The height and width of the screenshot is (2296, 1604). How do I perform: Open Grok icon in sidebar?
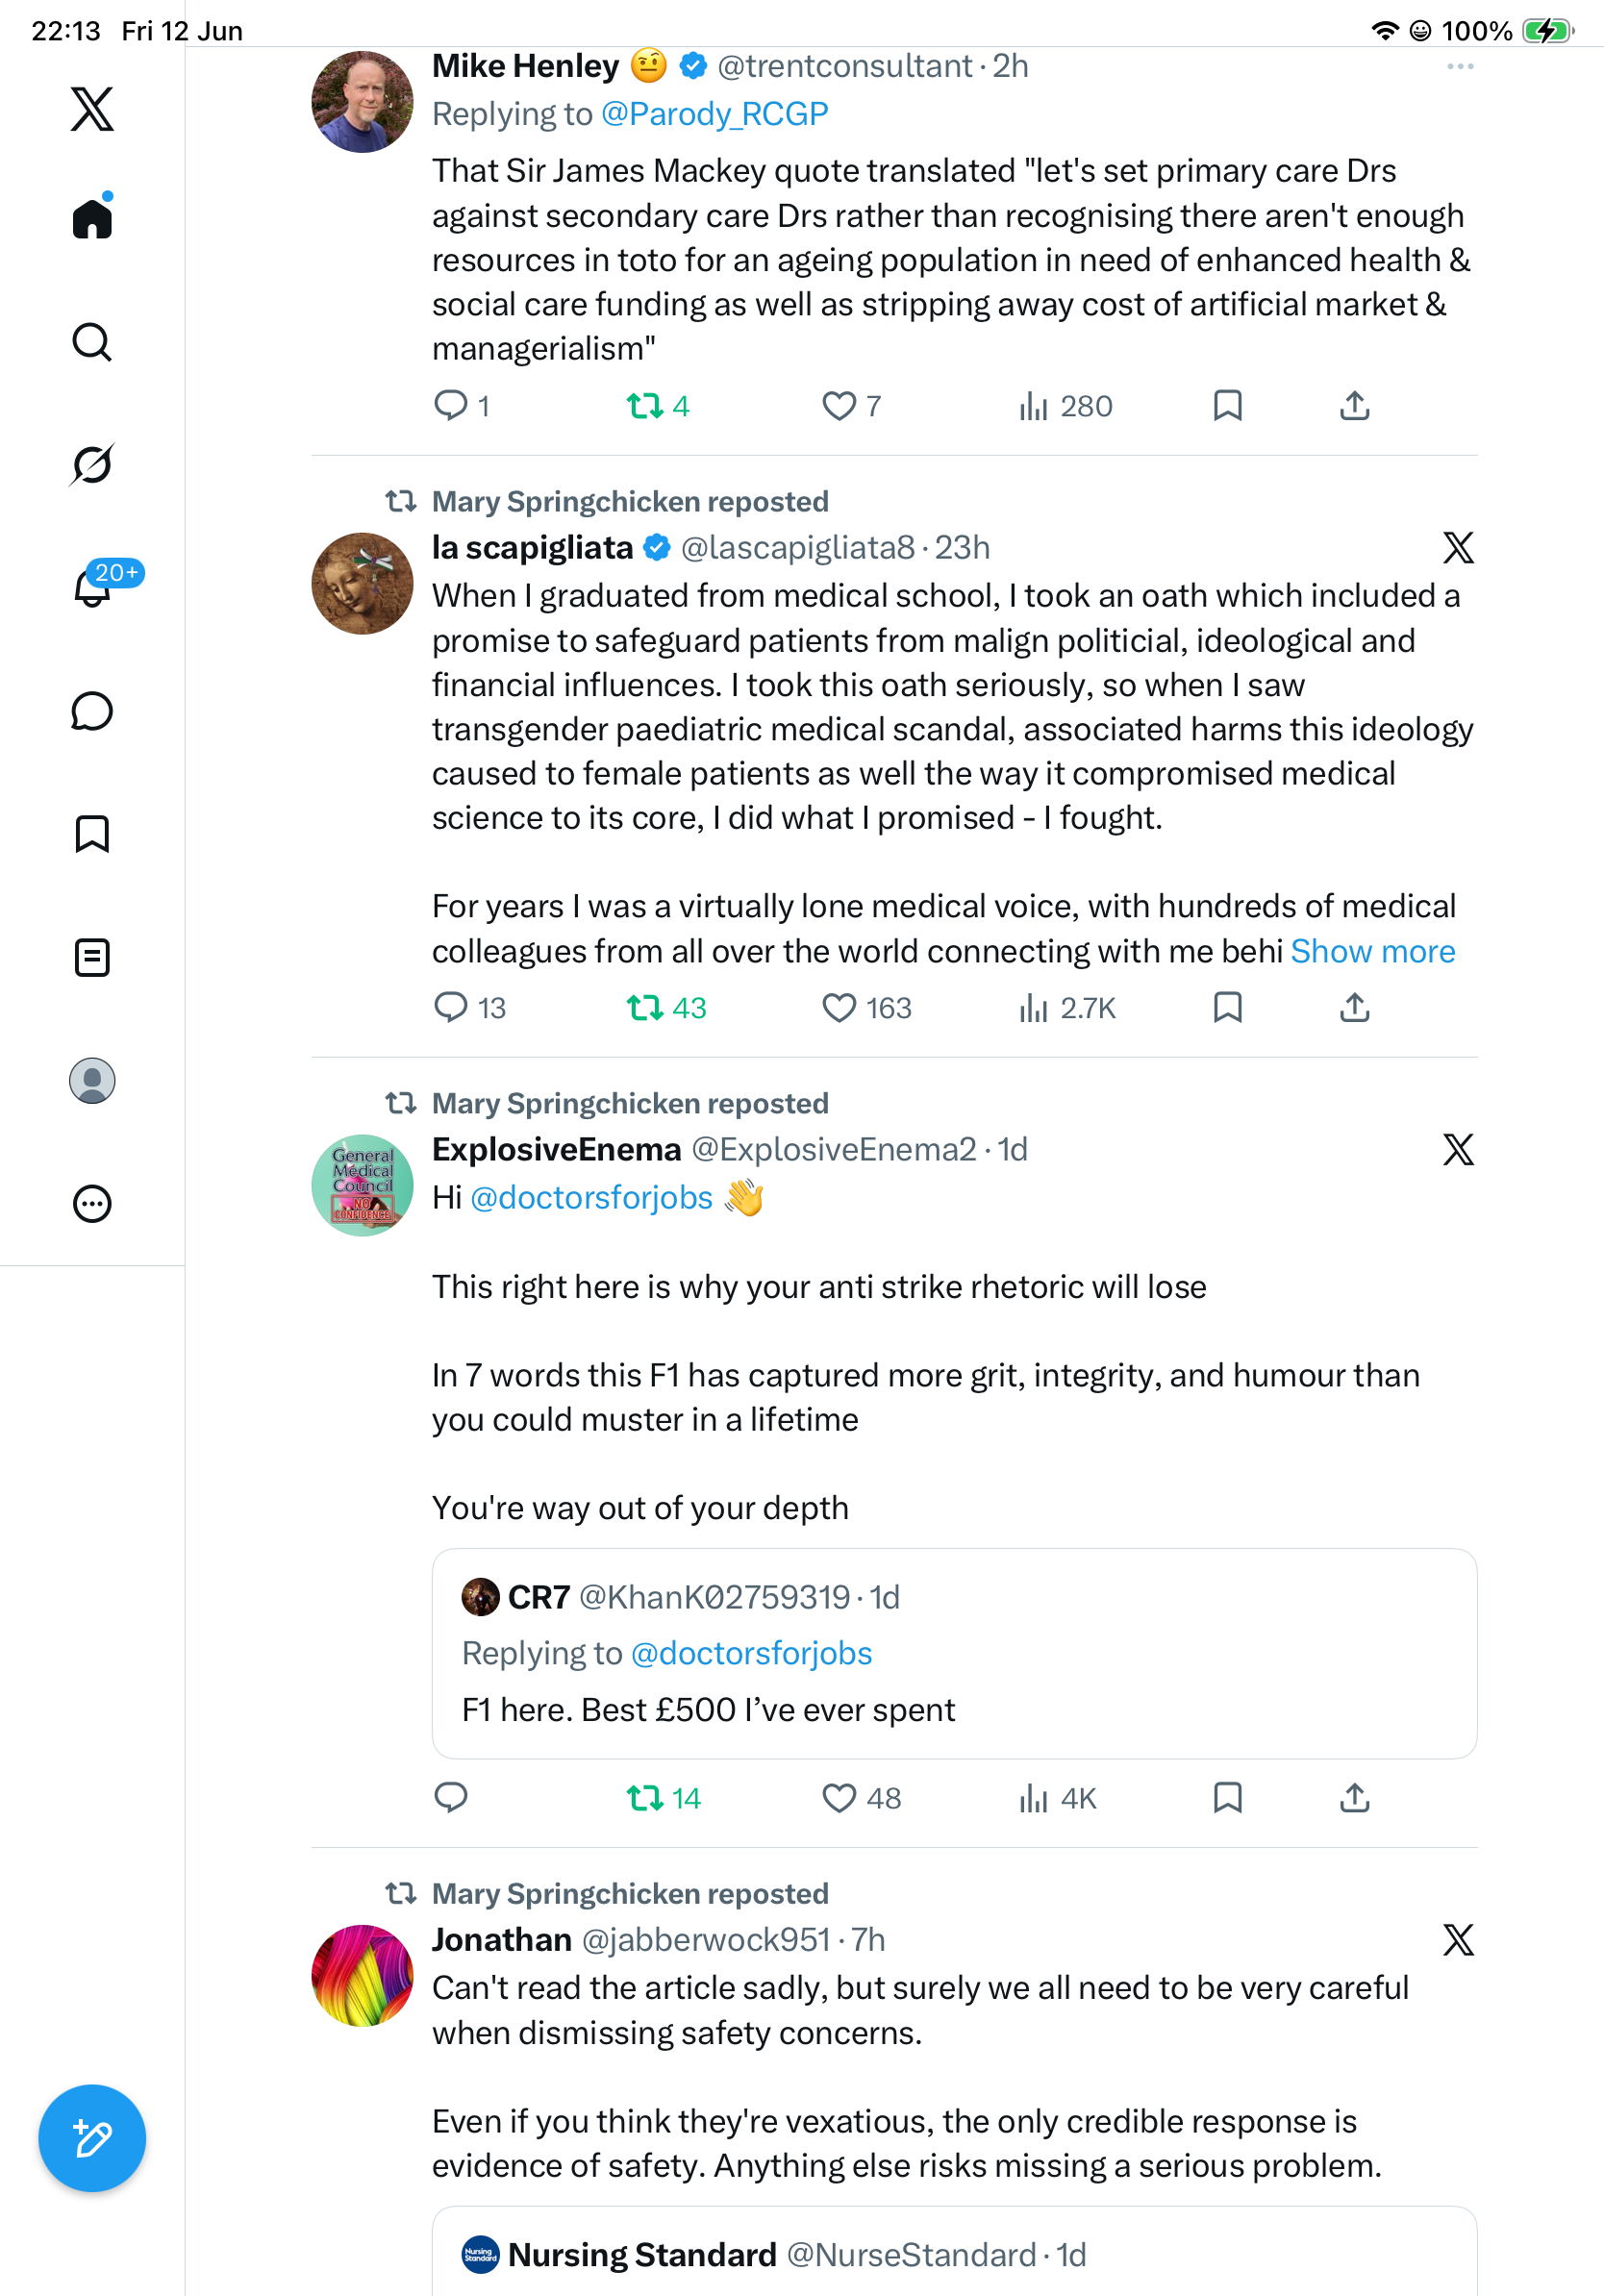[92, 464]
